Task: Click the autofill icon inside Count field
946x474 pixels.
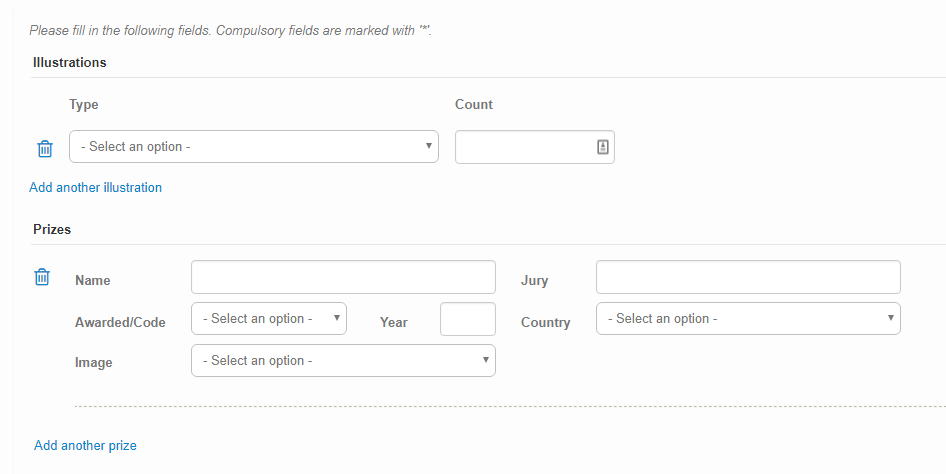Action: coord(603,147)
